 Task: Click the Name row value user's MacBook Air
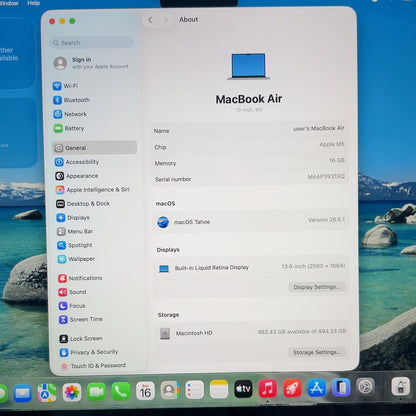[x=319, y=128]
